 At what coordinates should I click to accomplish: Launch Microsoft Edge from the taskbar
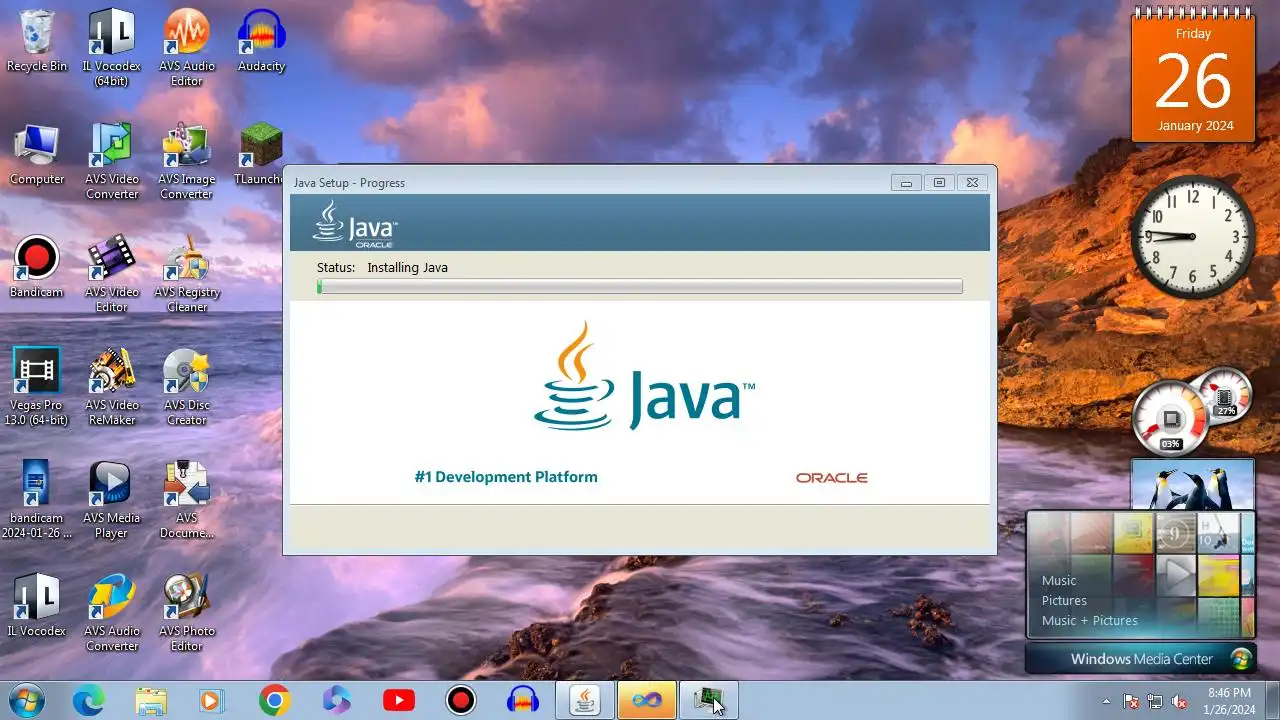[x=89, y=700]
